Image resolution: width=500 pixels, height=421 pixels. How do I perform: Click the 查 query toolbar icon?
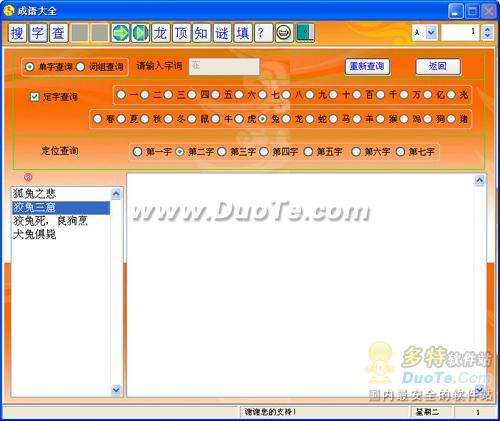pos(58,33)
